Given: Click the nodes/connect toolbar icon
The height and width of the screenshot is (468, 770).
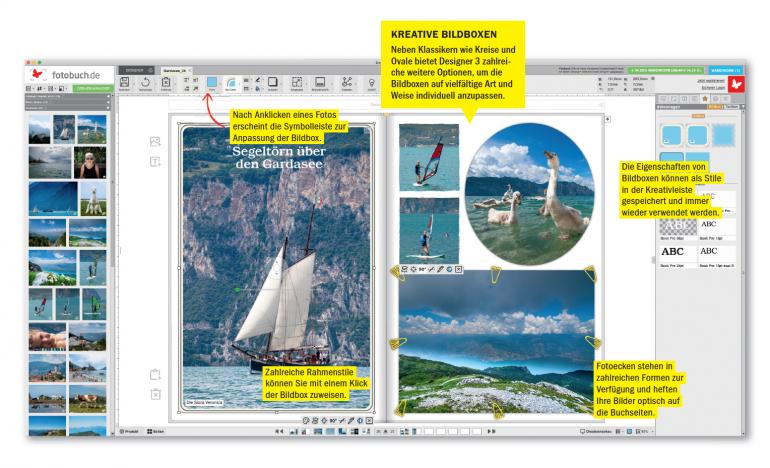Looking at the screenshot, I should coord(347,82).
